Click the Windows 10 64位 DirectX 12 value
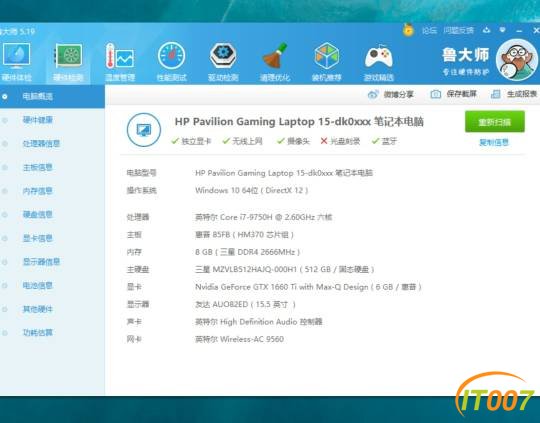540x423 pixels. click(x=251, y=190)
